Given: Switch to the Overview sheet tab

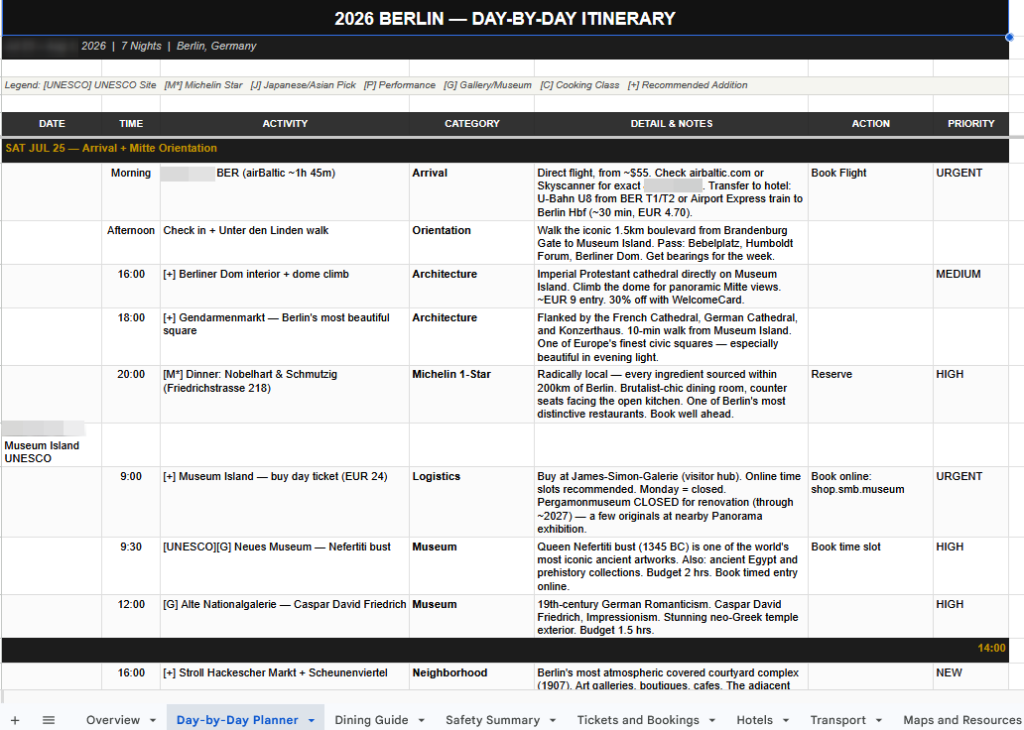Looking at the screenshot, I should click(x=112, y=720).
